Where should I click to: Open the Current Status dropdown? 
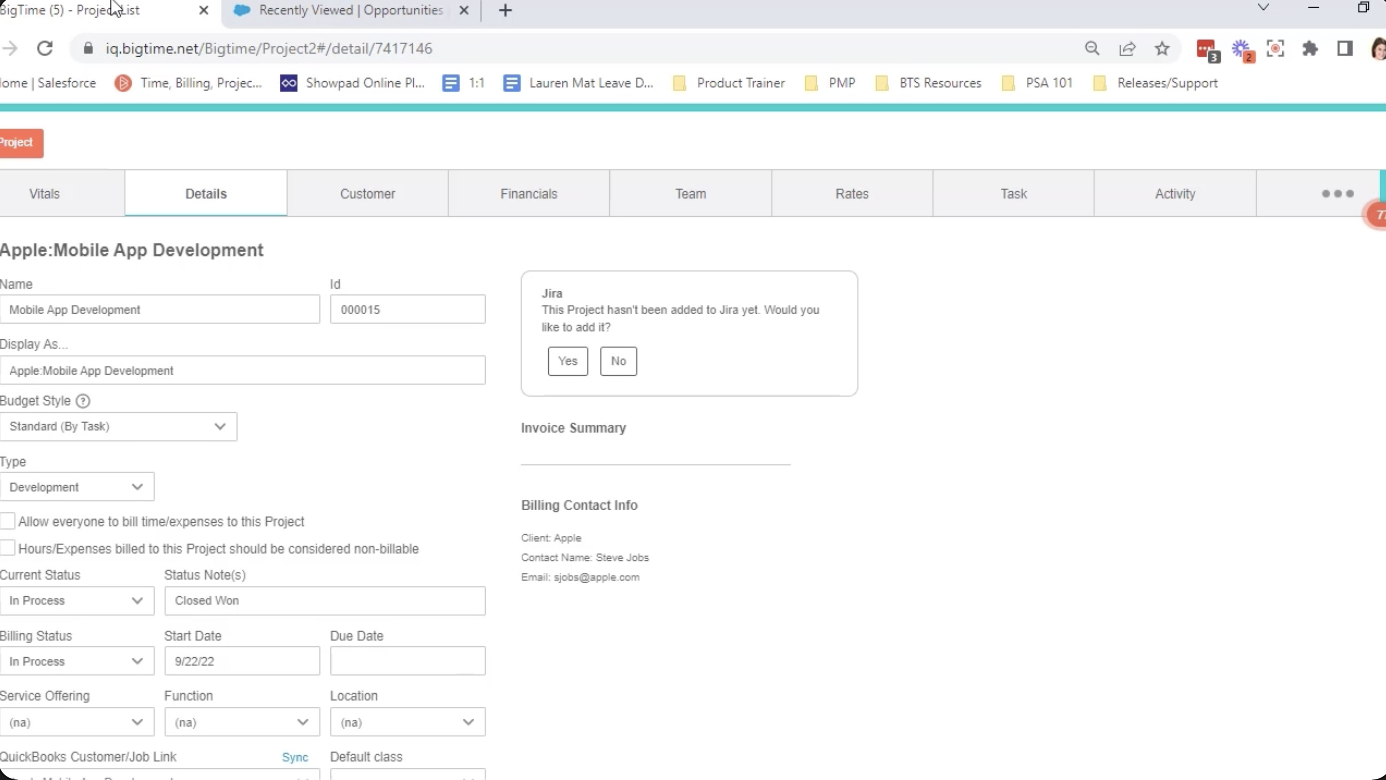[77, 601]
